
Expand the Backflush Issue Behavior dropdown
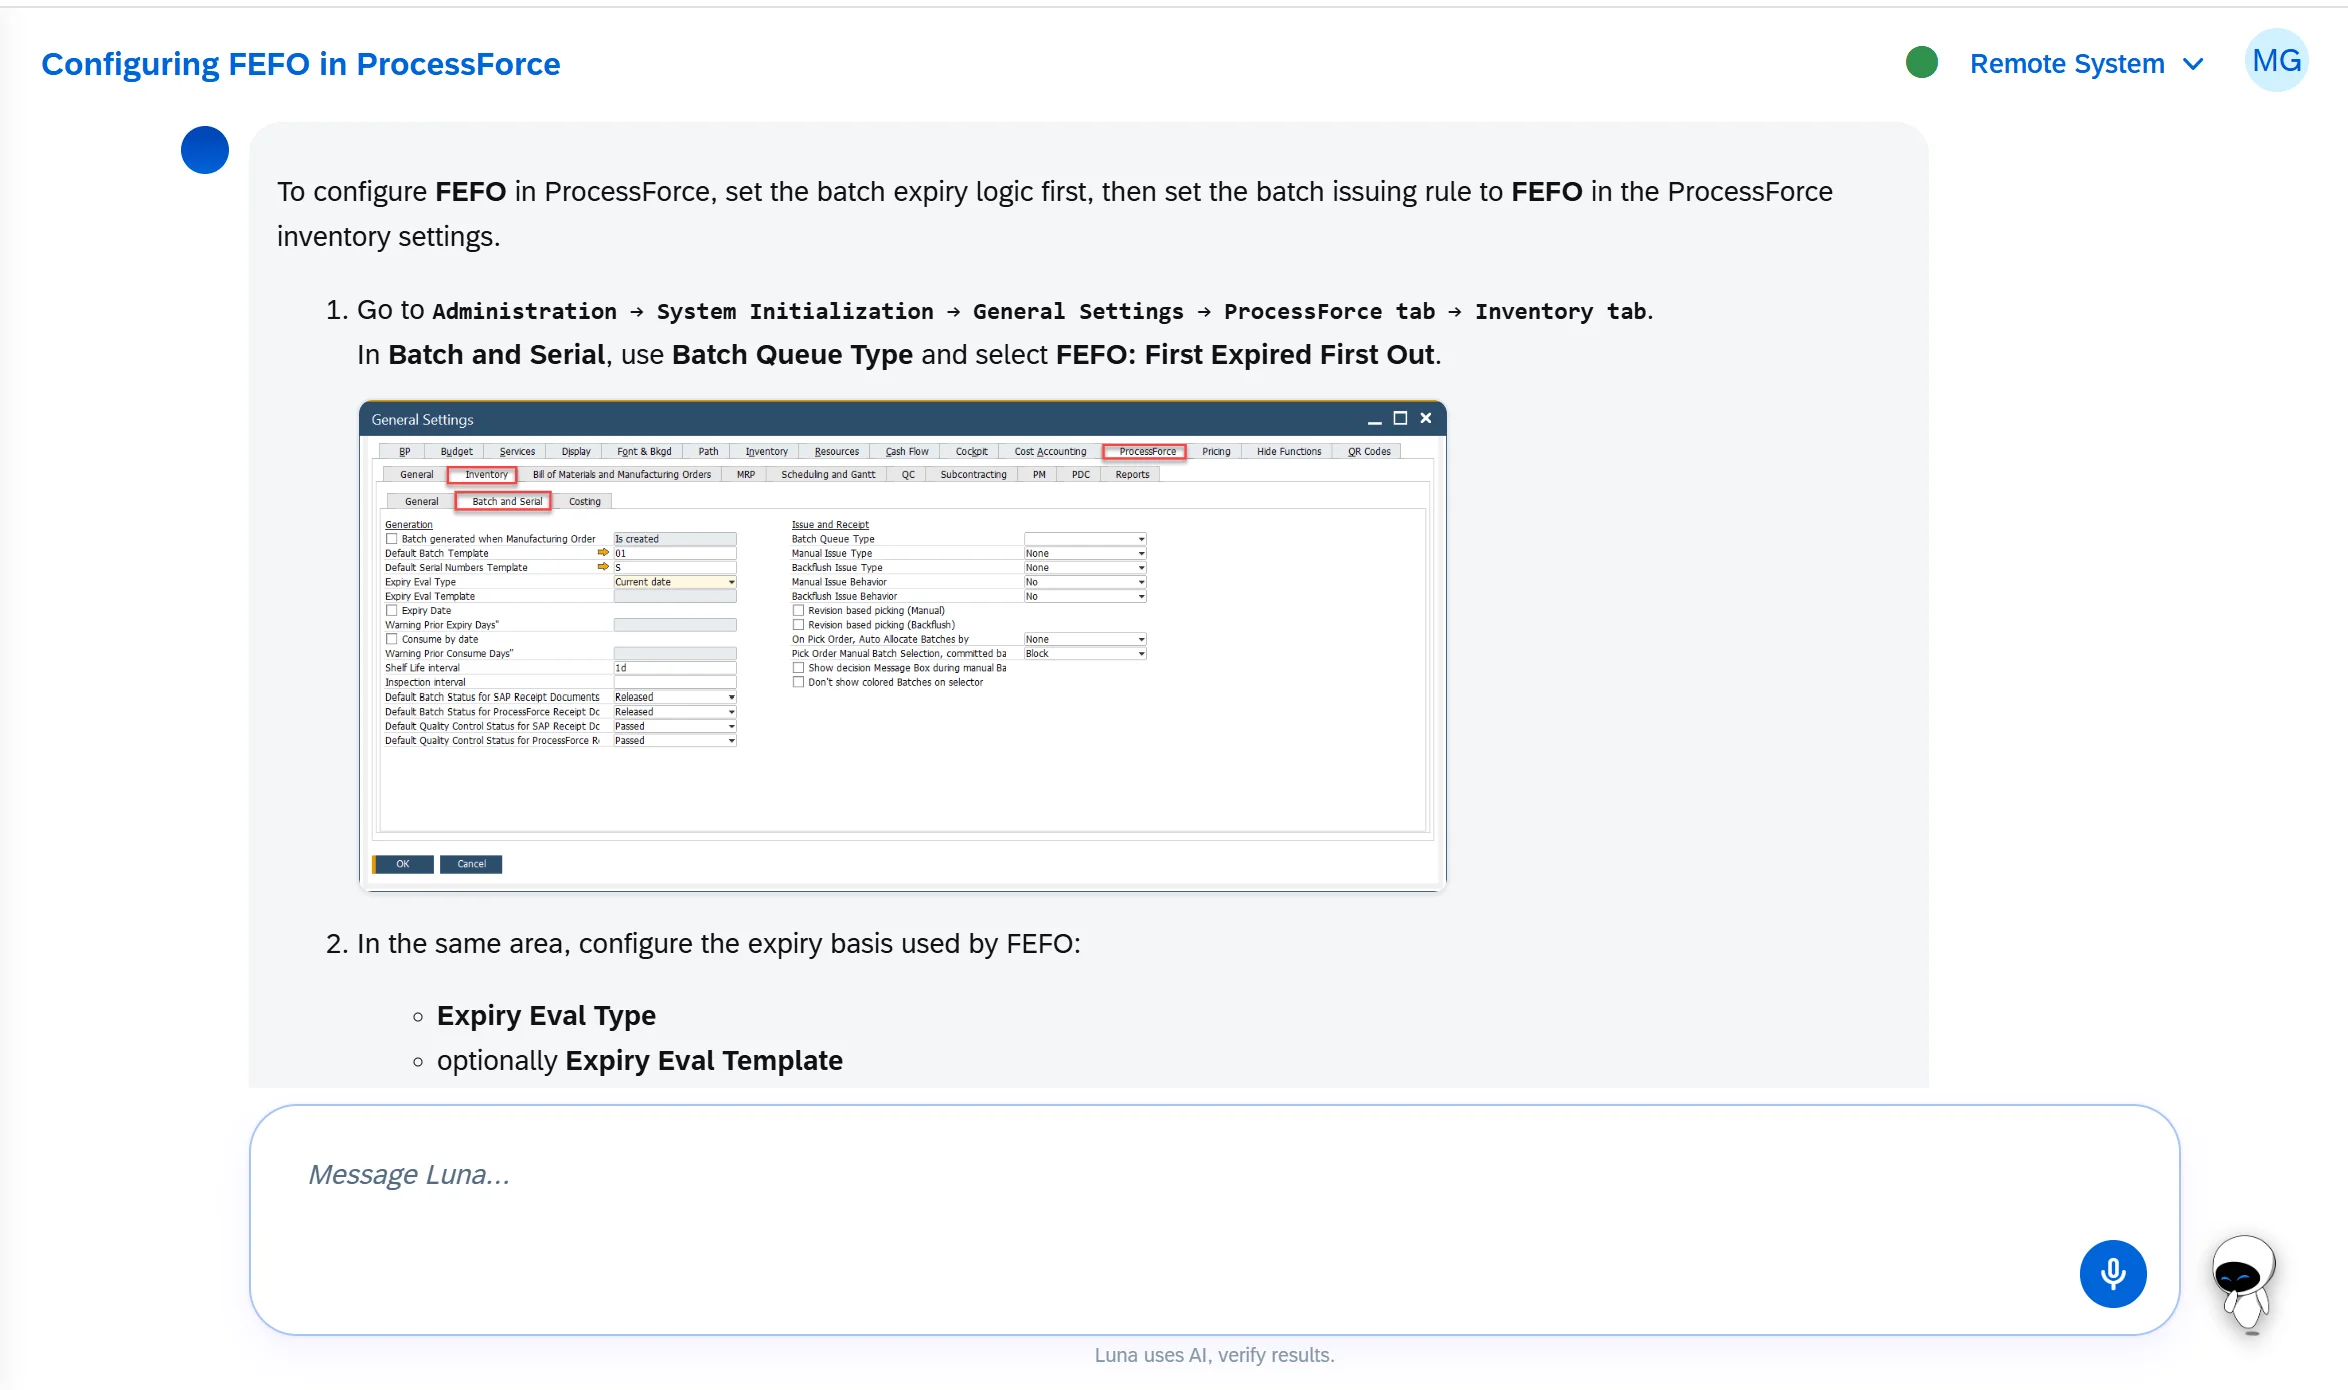pyautogui.click(x=1084, y=596)
